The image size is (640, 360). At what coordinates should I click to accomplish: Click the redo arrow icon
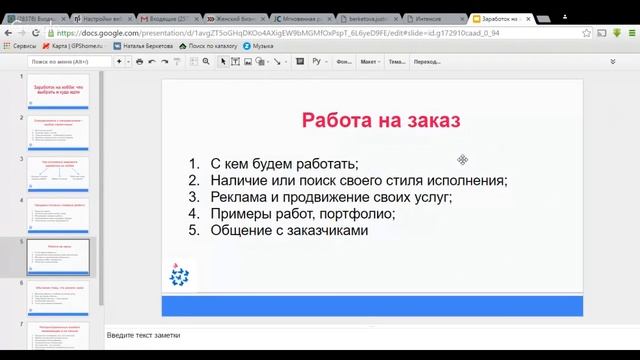pyautogui.click(x=164, y=62)
